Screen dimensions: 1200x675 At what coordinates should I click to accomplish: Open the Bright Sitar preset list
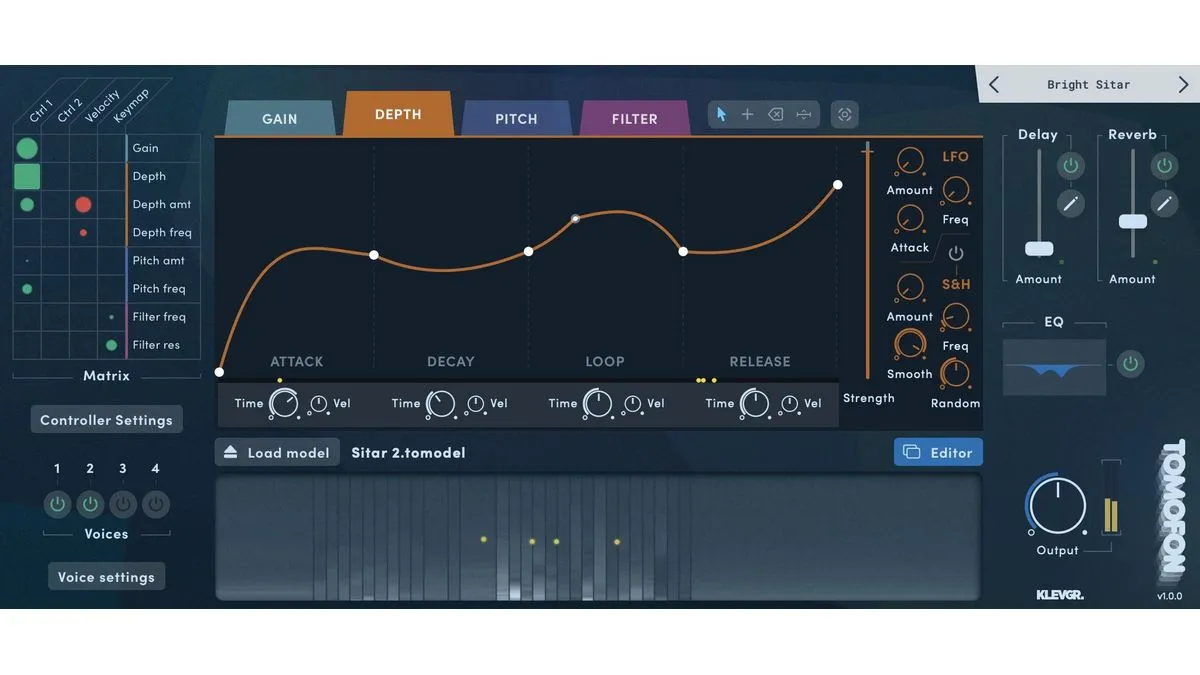pyautogui.click(x=1088, y=85)
